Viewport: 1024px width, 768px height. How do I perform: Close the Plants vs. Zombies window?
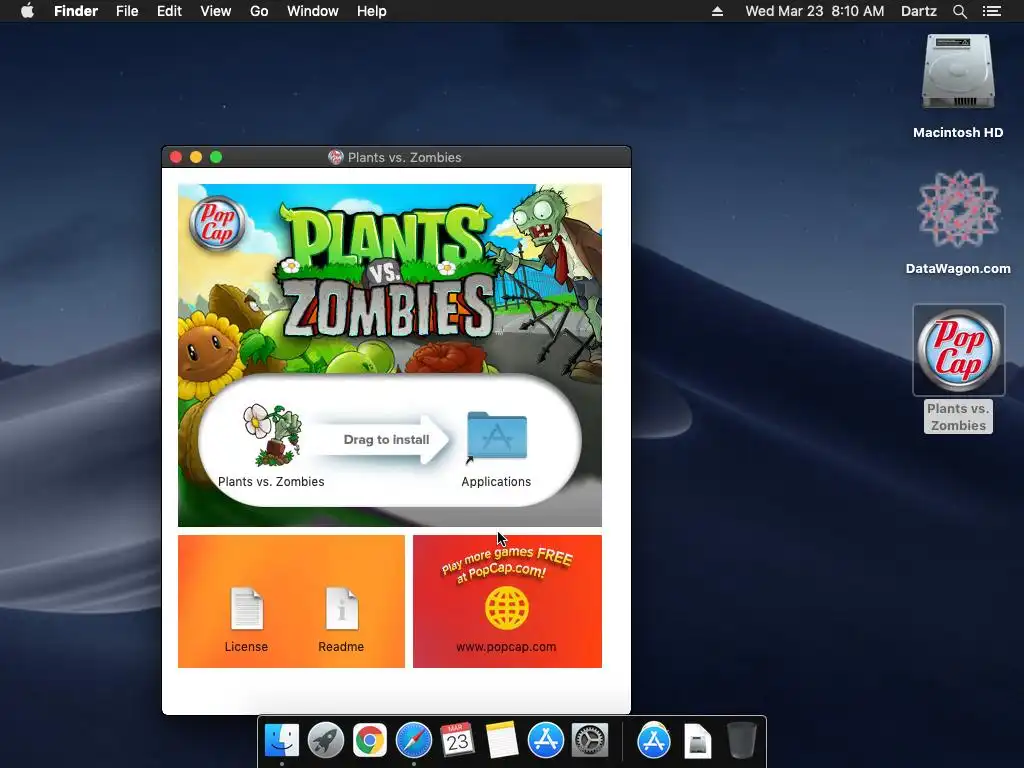coord(176,157)
